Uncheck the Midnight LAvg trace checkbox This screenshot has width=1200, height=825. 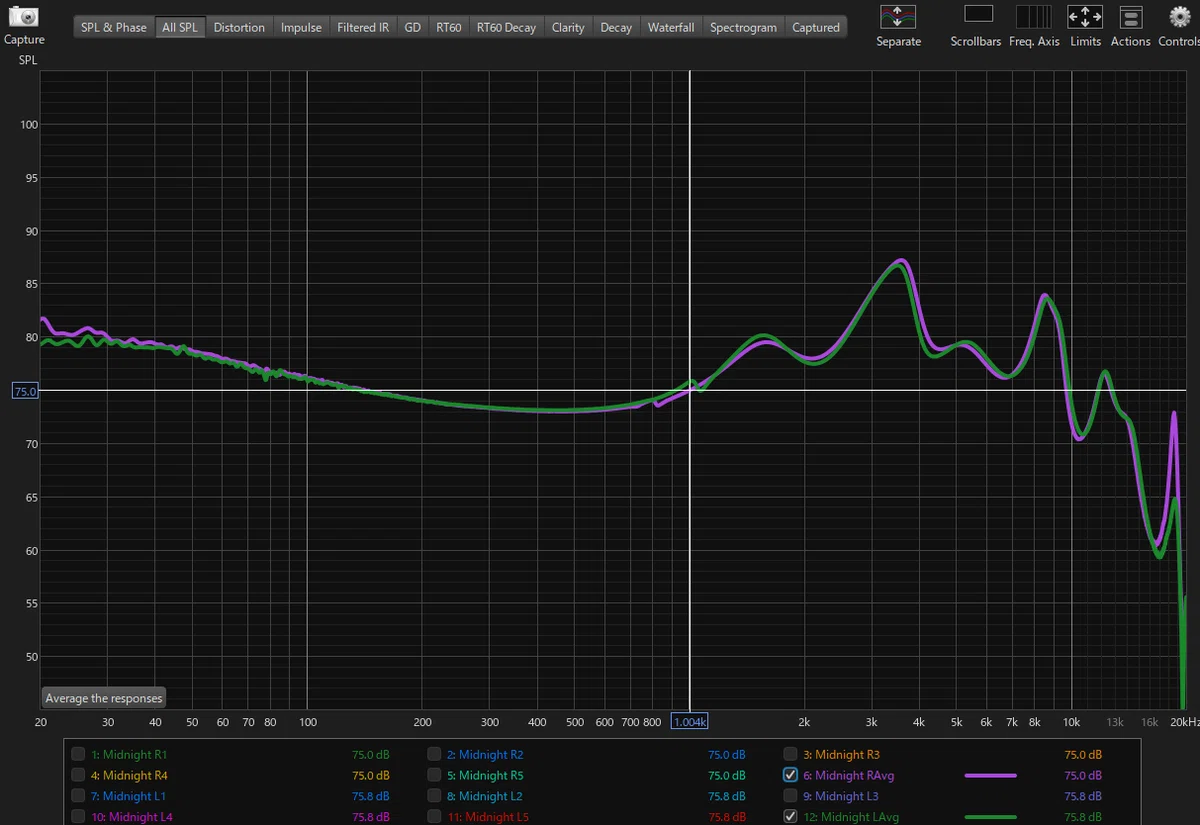791,817
